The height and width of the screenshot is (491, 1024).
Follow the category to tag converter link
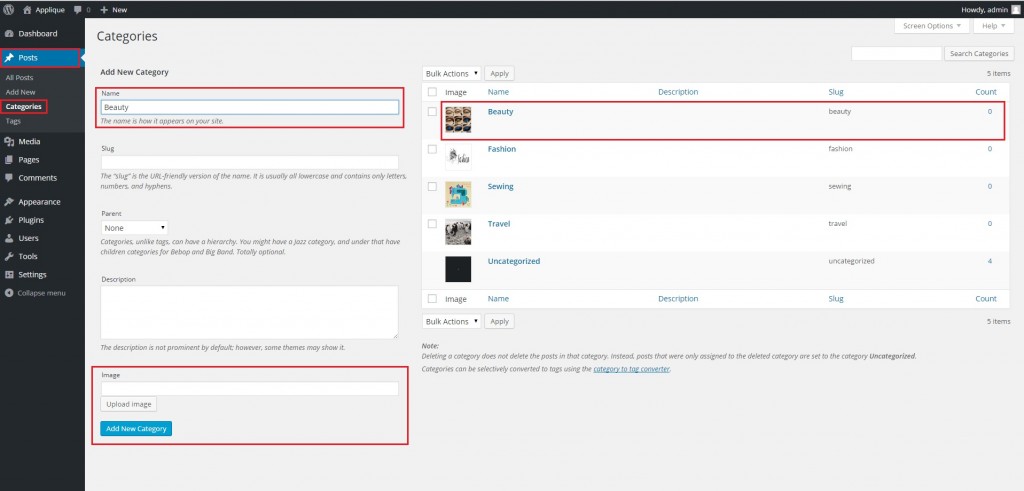coord(631,369)
